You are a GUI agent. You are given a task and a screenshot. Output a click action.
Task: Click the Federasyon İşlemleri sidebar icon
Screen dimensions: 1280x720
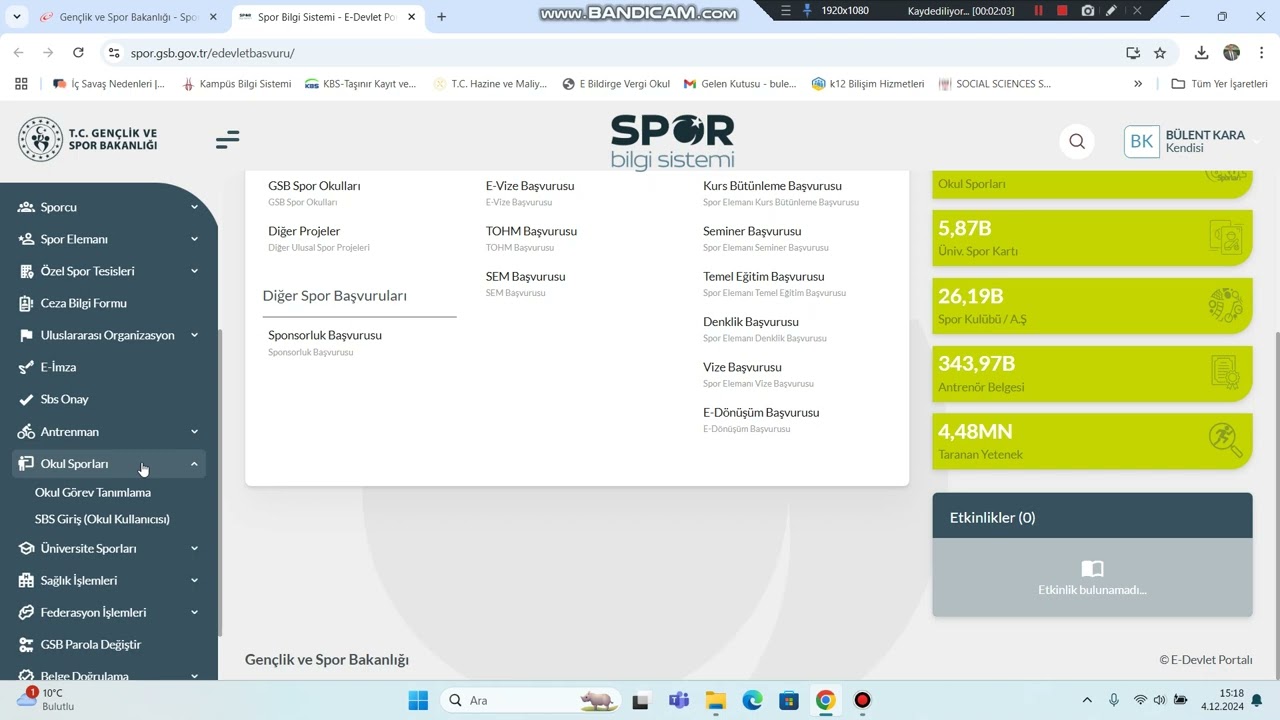point(26,612)
